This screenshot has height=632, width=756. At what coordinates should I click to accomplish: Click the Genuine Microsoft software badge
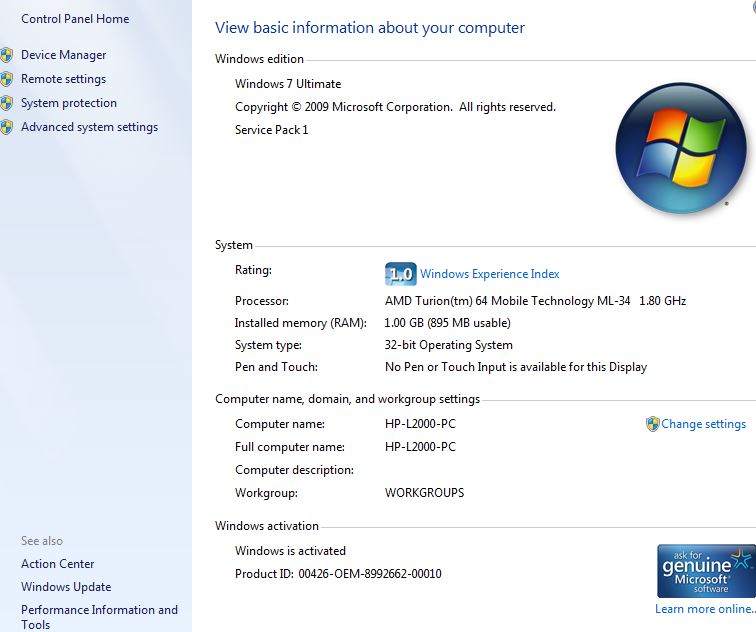(x=705, y=571)
